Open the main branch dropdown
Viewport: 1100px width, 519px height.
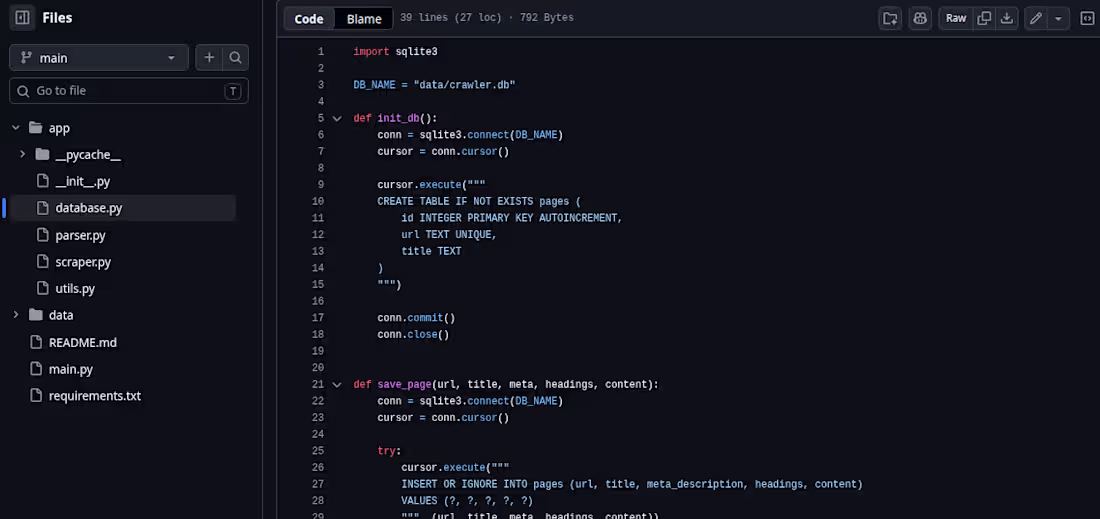pos(99,58)
